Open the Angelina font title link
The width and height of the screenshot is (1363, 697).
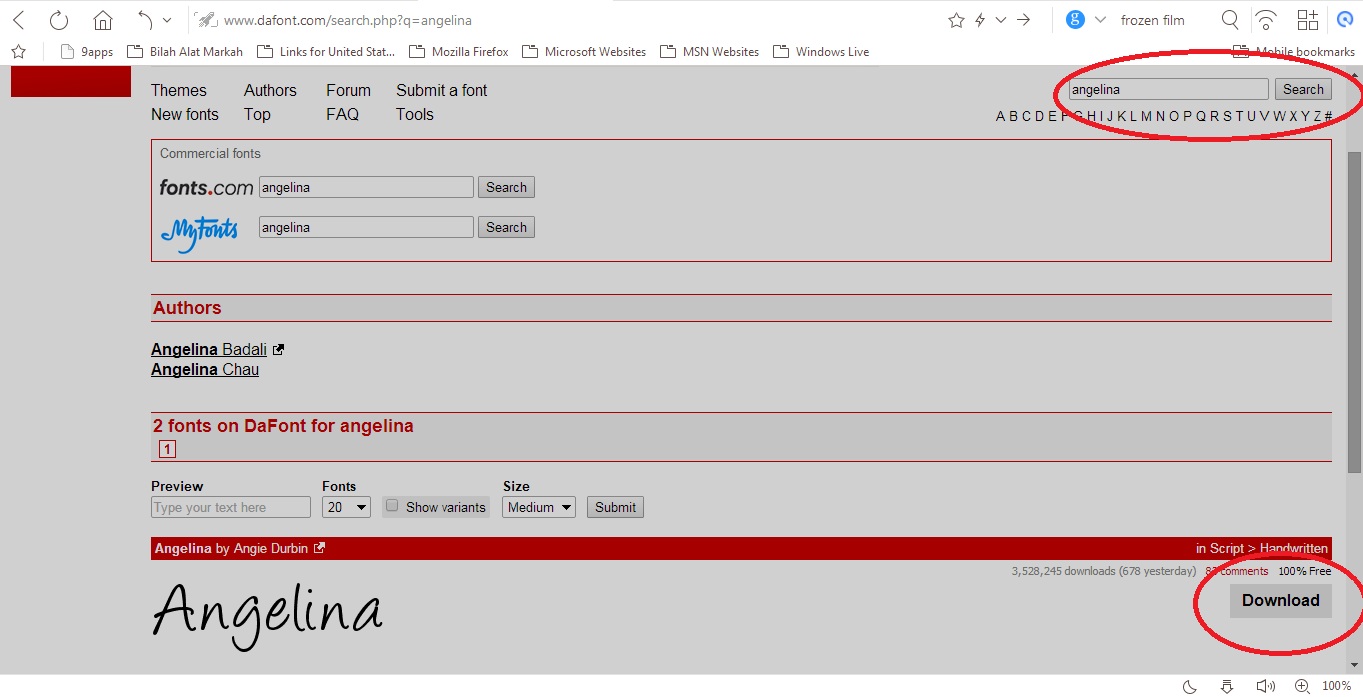click(x=183, y=548)
